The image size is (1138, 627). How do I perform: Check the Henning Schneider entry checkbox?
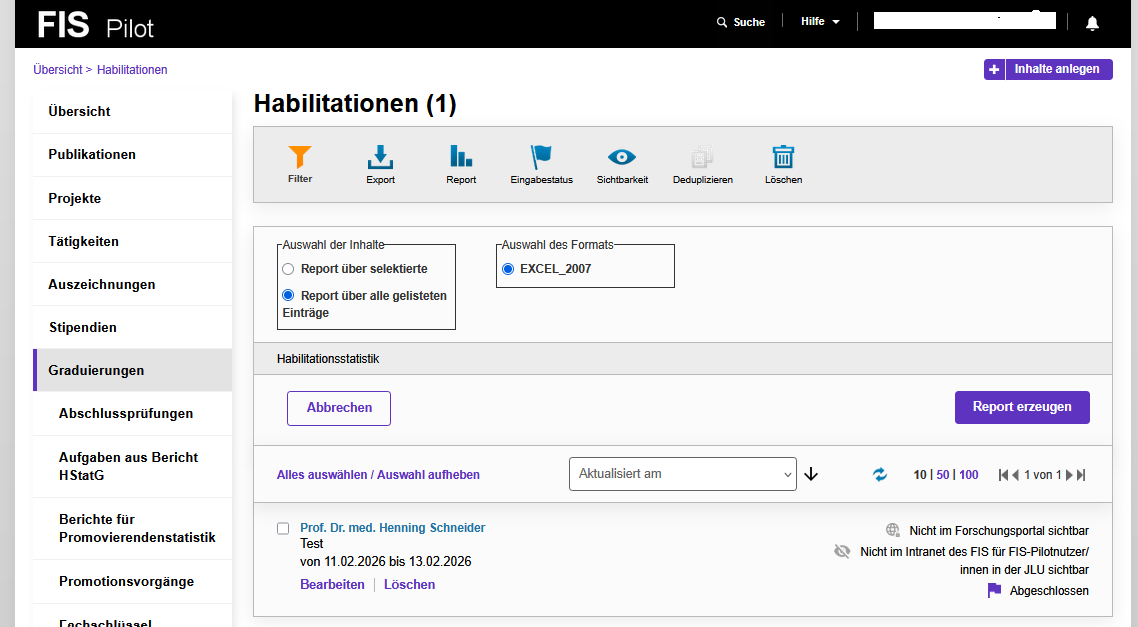coord(283,528)
